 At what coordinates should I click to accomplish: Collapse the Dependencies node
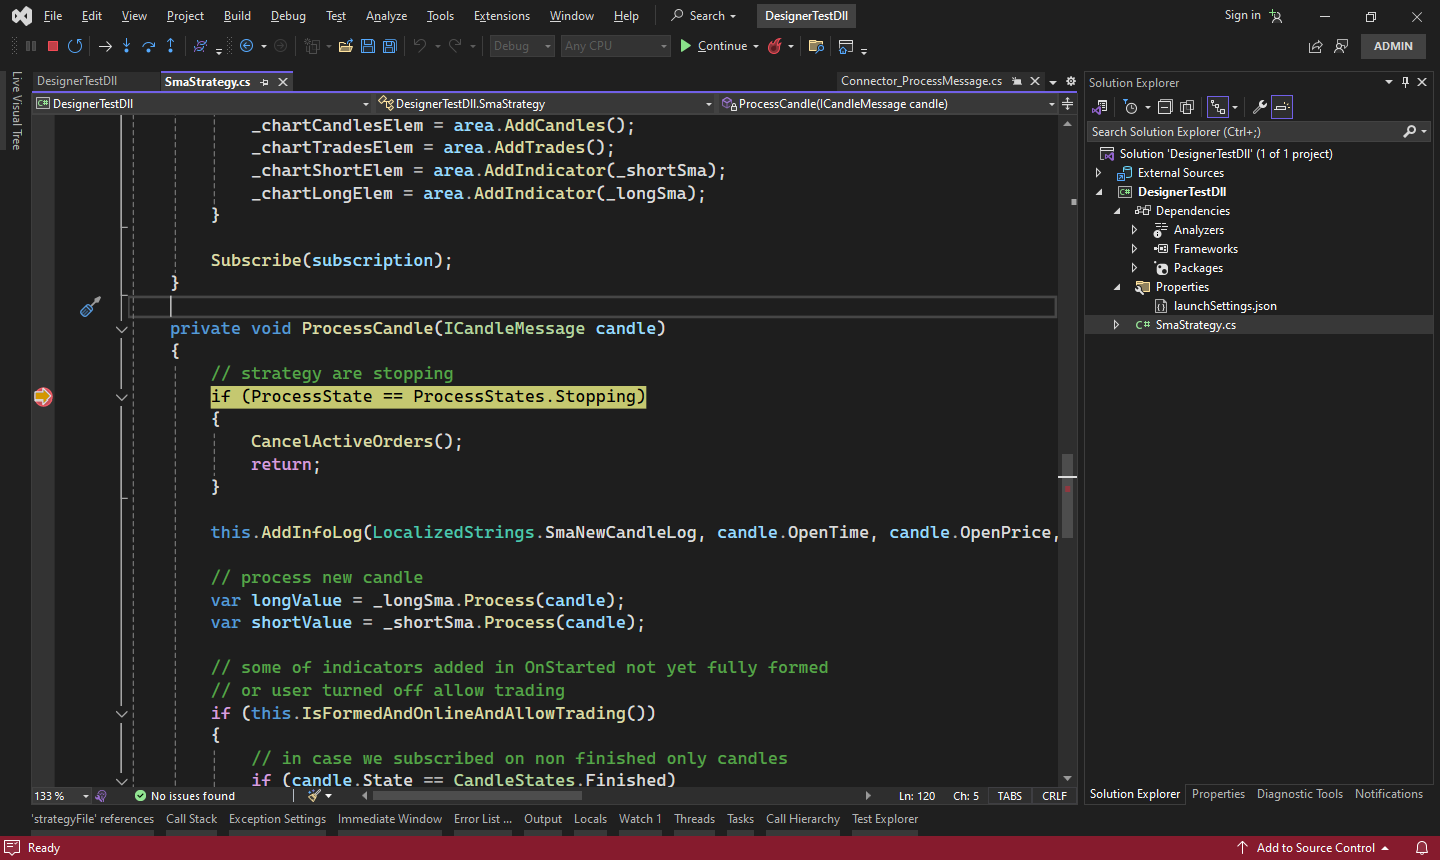tap(1117, 211)
